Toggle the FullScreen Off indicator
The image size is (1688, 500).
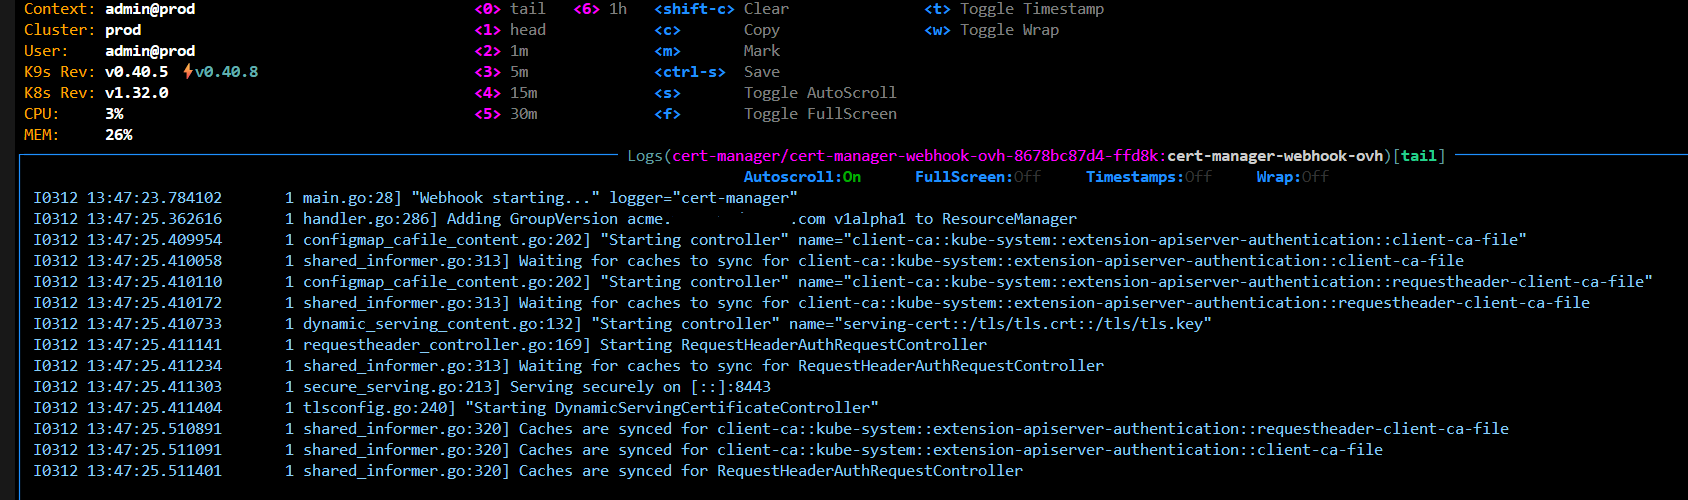[977, 177]
